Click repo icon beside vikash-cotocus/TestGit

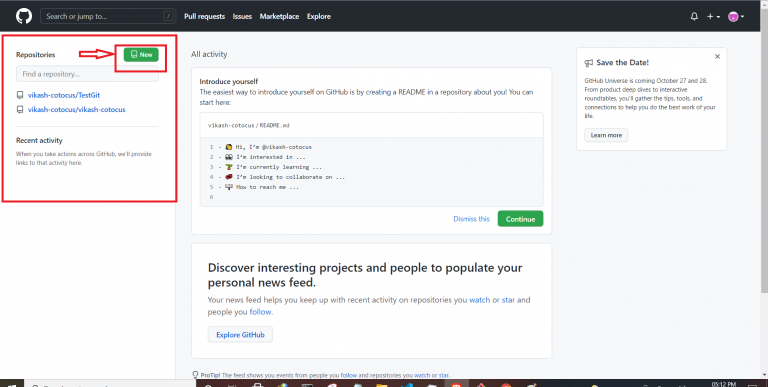click(20, 95)
